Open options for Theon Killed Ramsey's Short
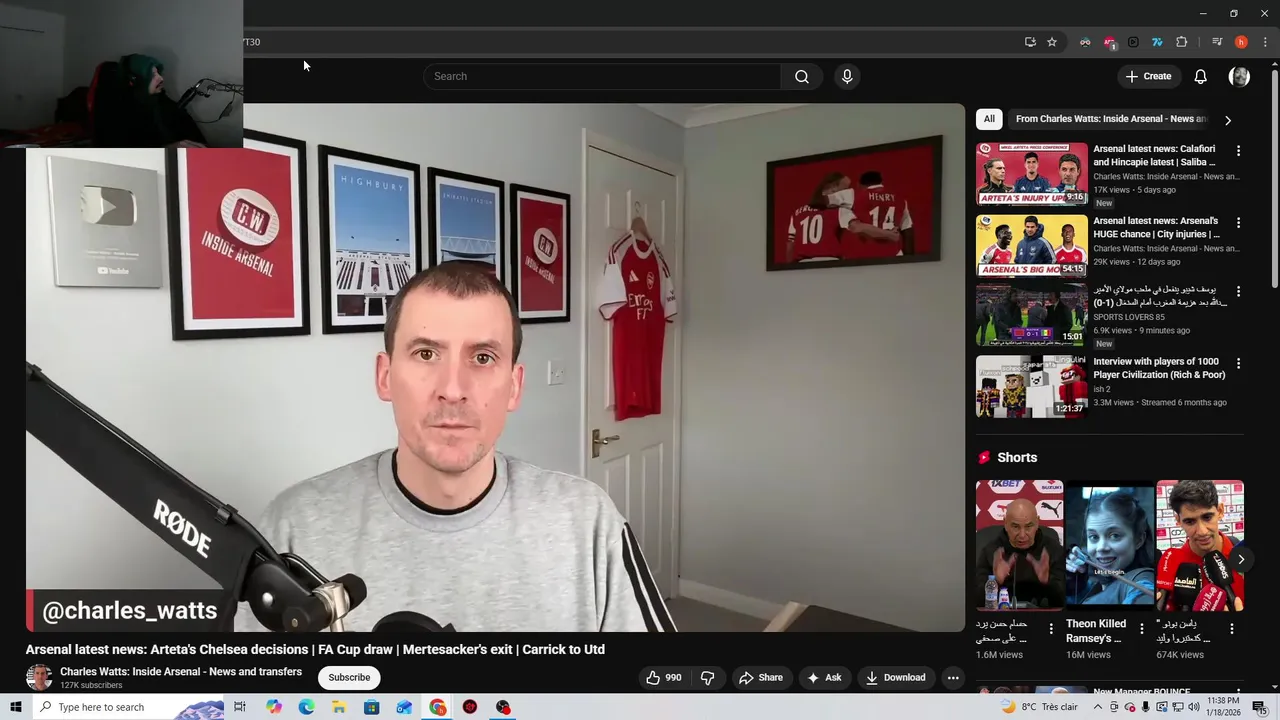The width and height of the screenshot is (1280, 720). coord(1141,629)
